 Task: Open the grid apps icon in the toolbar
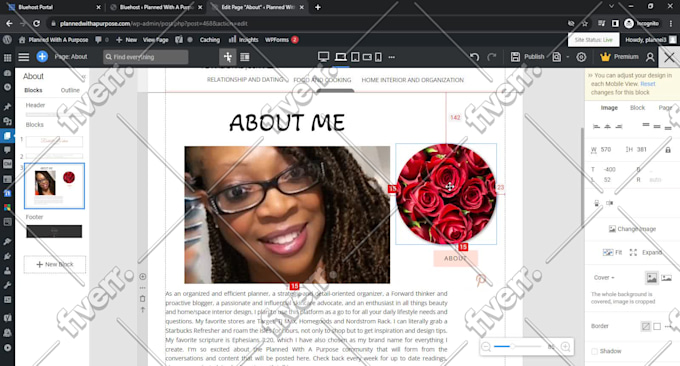tap(7, 57)
